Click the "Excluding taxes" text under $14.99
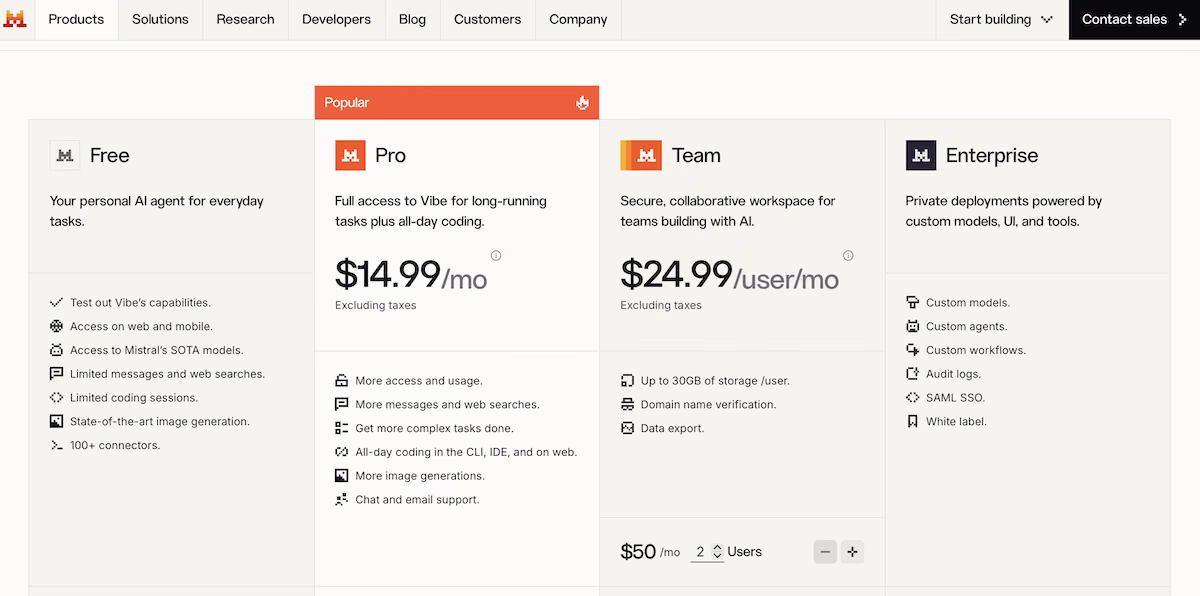Image resolution: width=1200 pixels, height=596 pixels. point(376,305)
